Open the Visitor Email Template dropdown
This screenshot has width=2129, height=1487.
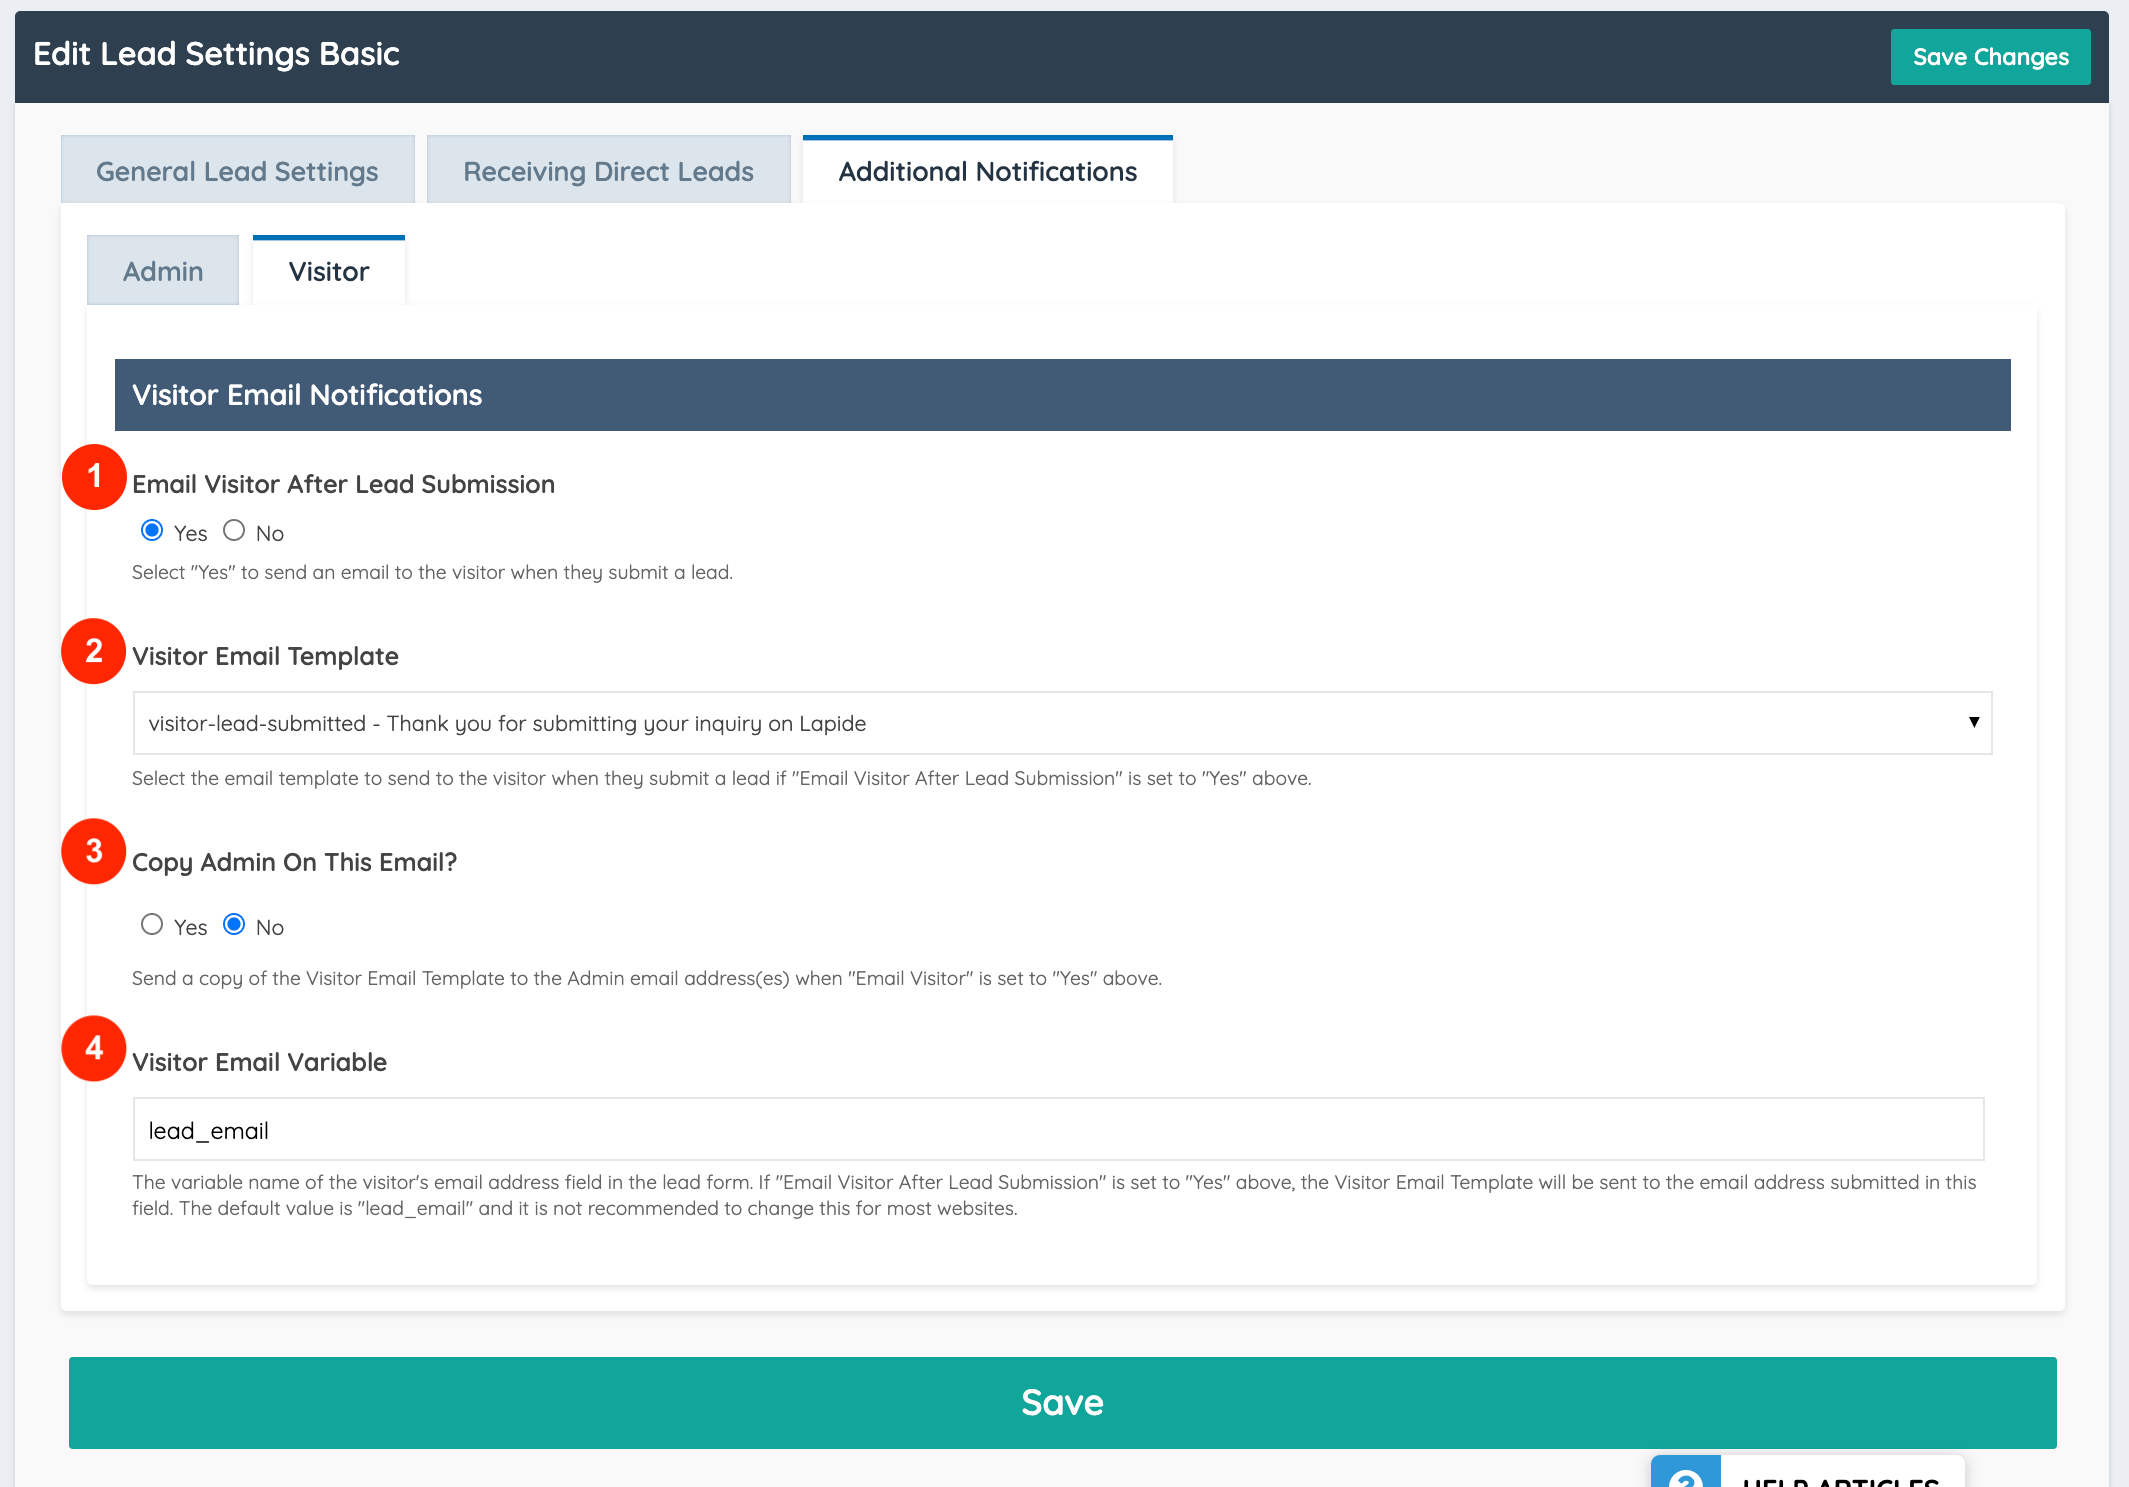tap(1060, 723)
